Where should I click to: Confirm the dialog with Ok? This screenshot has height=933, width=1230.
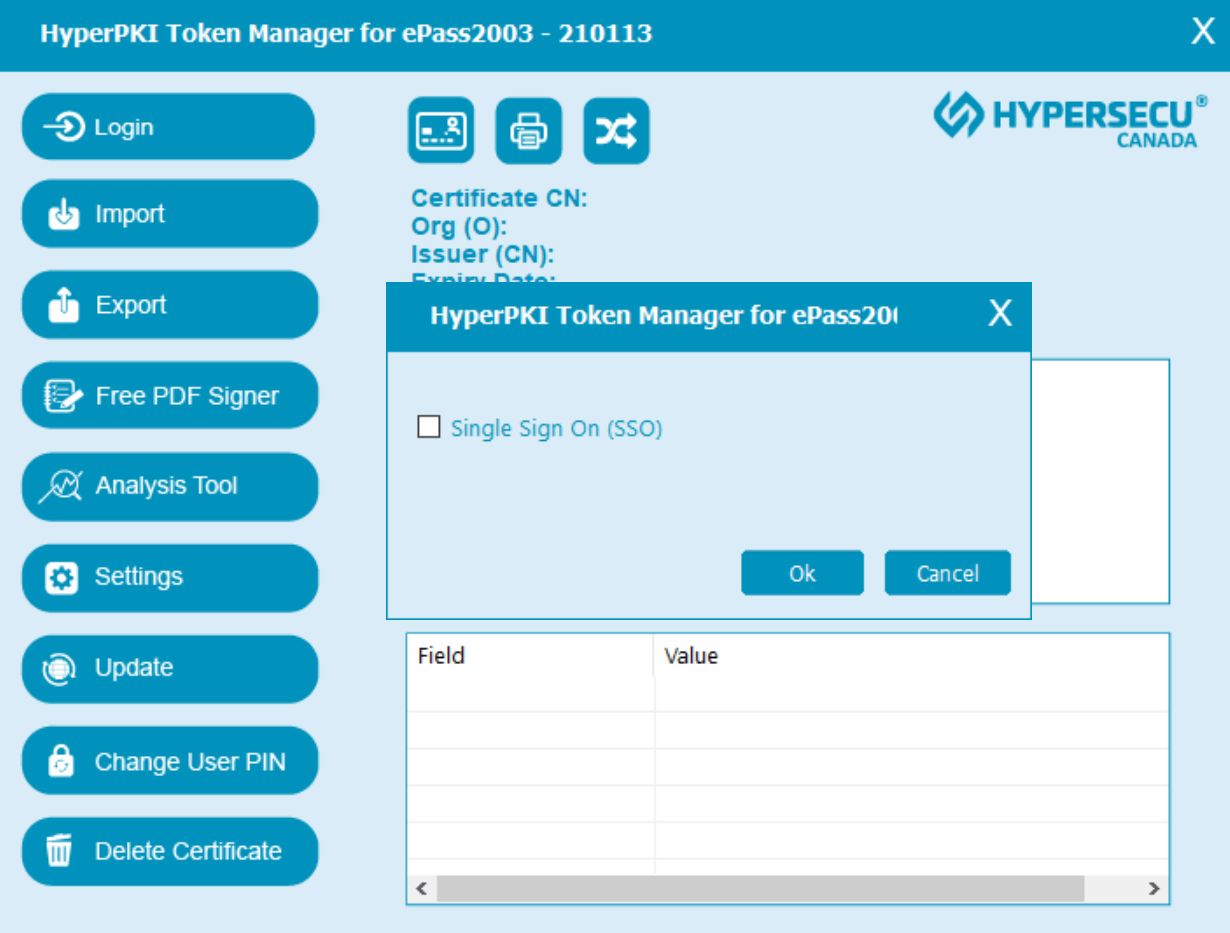[x=802, y=573]
